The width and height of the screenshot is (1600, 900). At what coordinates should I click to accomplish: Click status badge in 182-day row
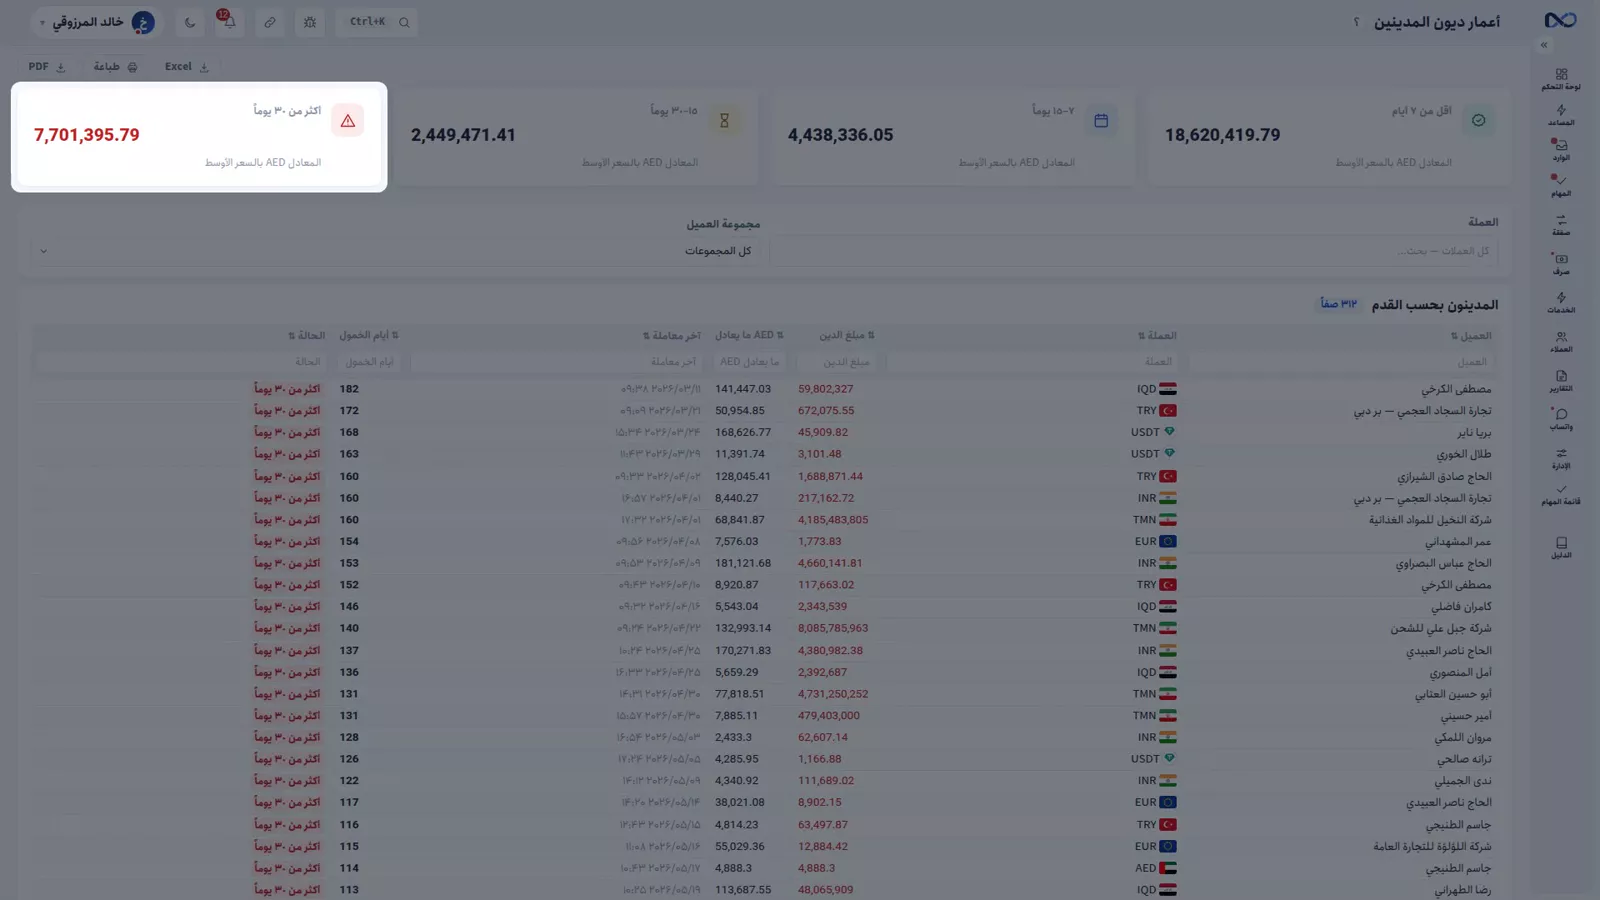(287, 389)
